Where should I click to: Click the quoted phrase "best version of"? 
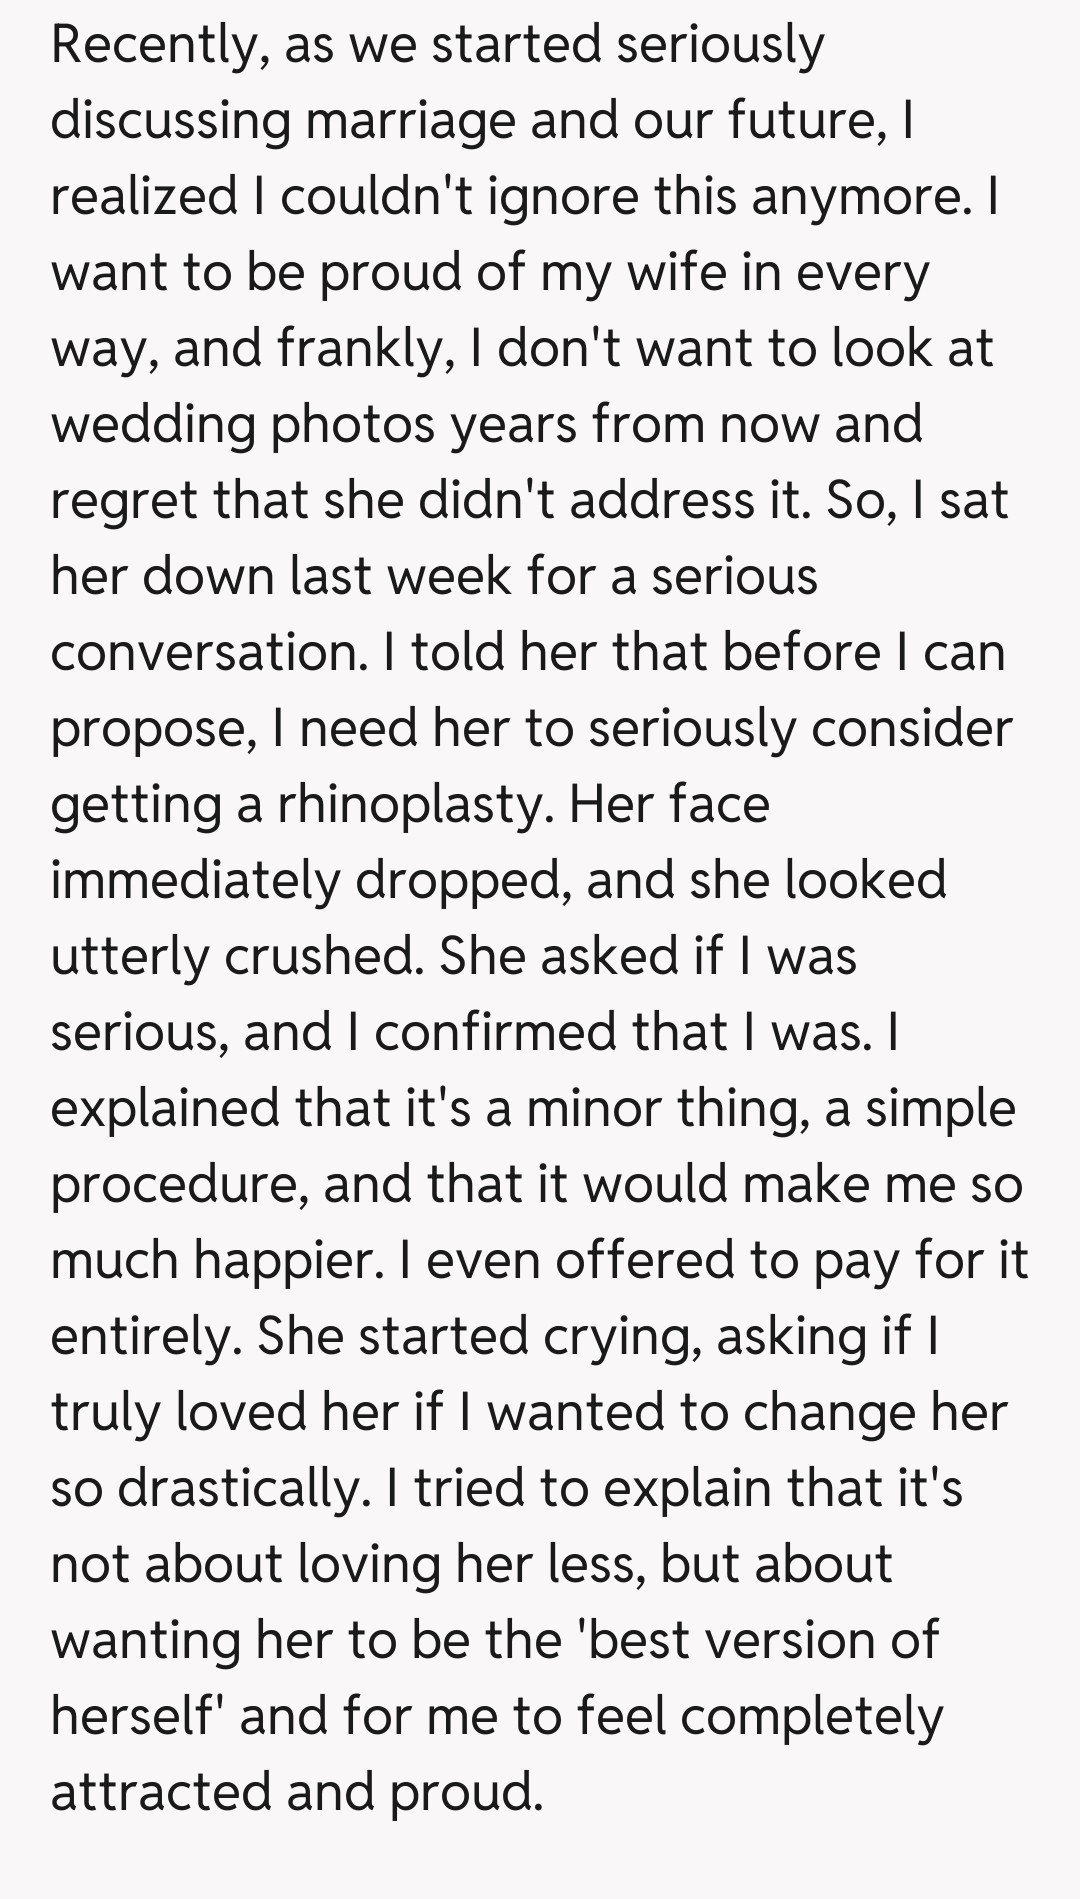click(x=763, y=1641)
